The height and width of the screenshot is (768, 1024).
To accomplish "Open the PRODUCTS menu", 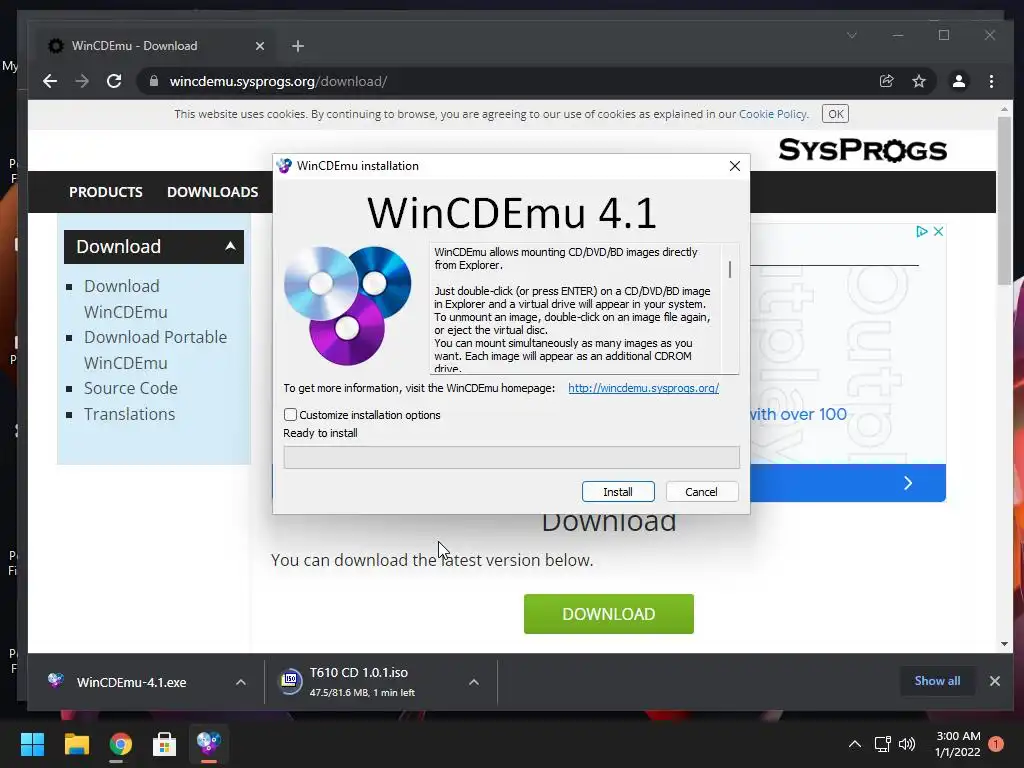I will [x=106, y=192].
